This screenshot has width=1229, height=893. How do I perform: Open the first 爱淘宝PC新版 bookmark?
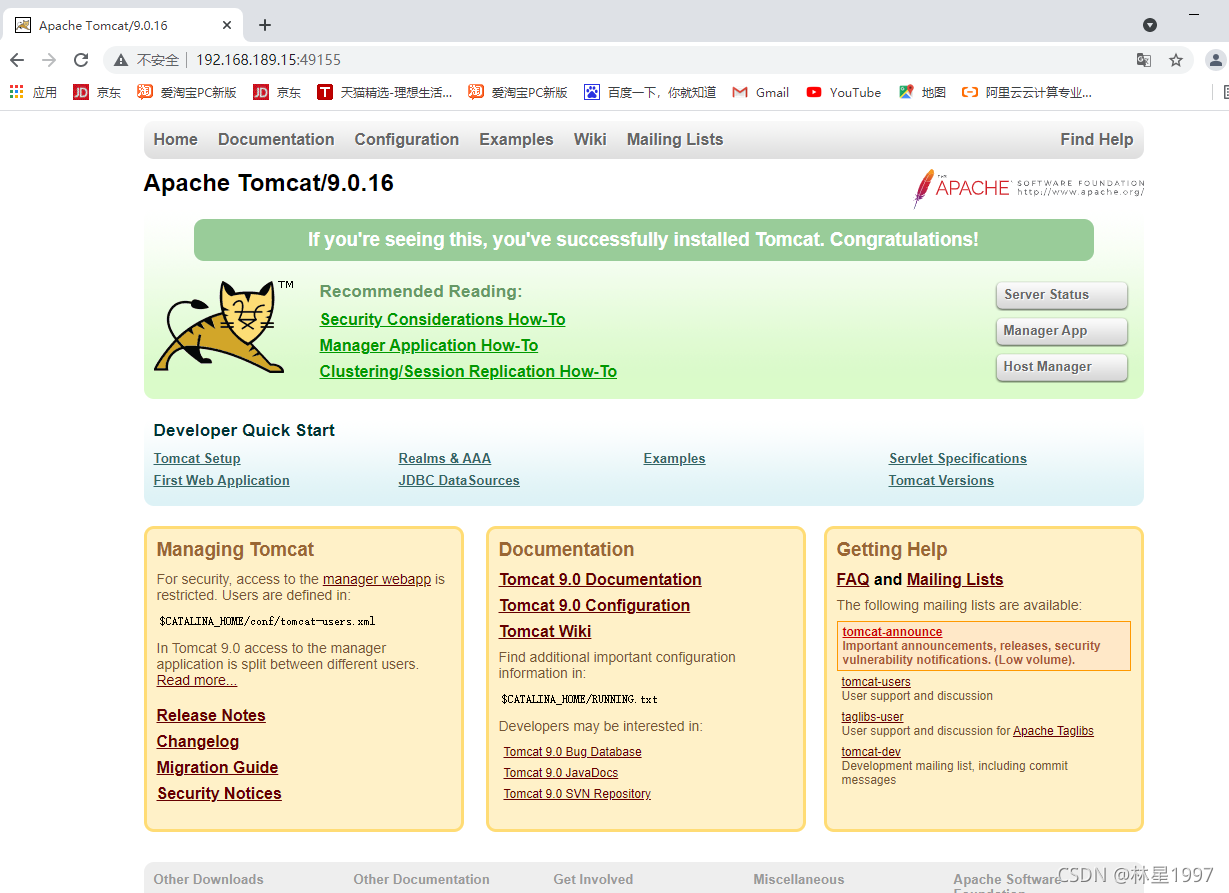[x=187, y=92]
